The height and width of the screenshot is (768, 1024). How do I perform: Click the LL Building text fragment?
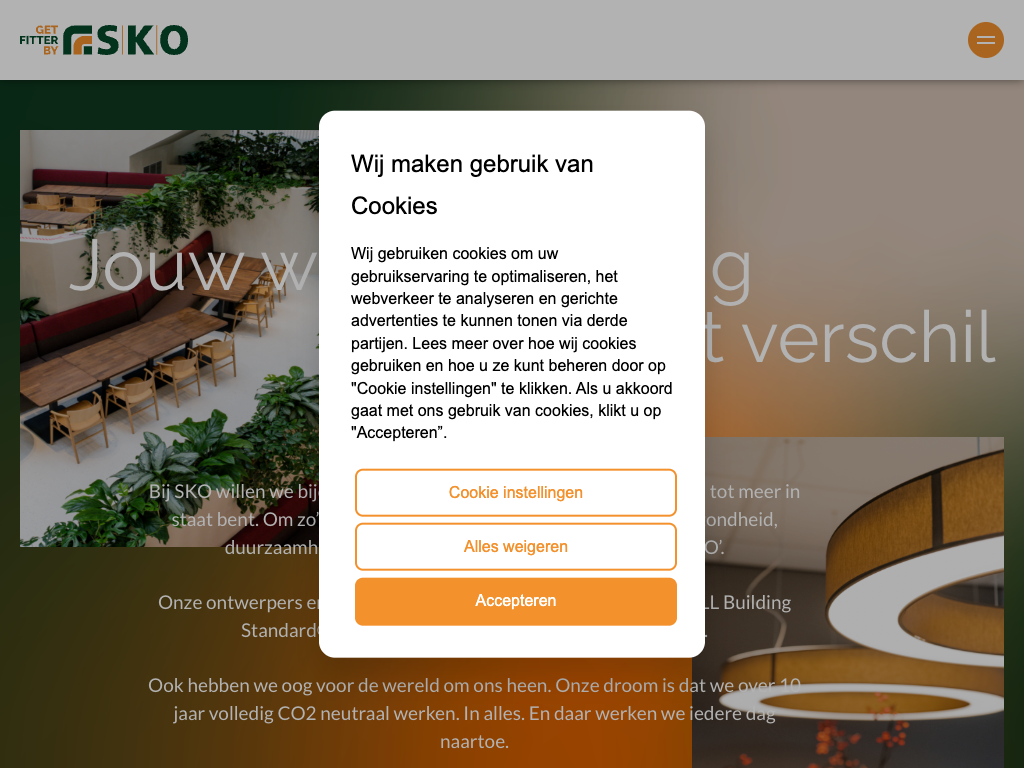pos(748,602)
